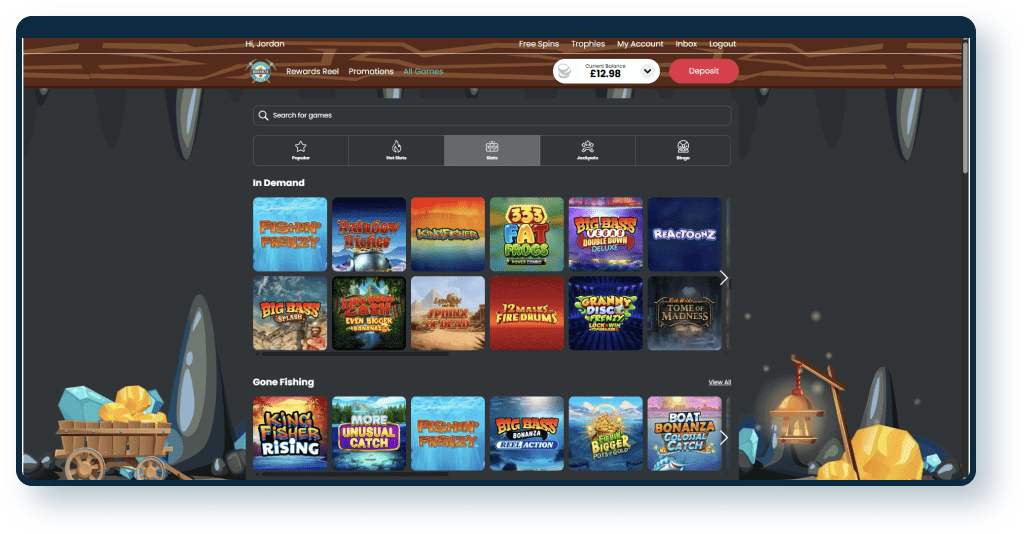Launch the Reactoonz game thumbnail
Image resolution: width=1024 pixels, height=534 pixels.
(x=684, y=234)
